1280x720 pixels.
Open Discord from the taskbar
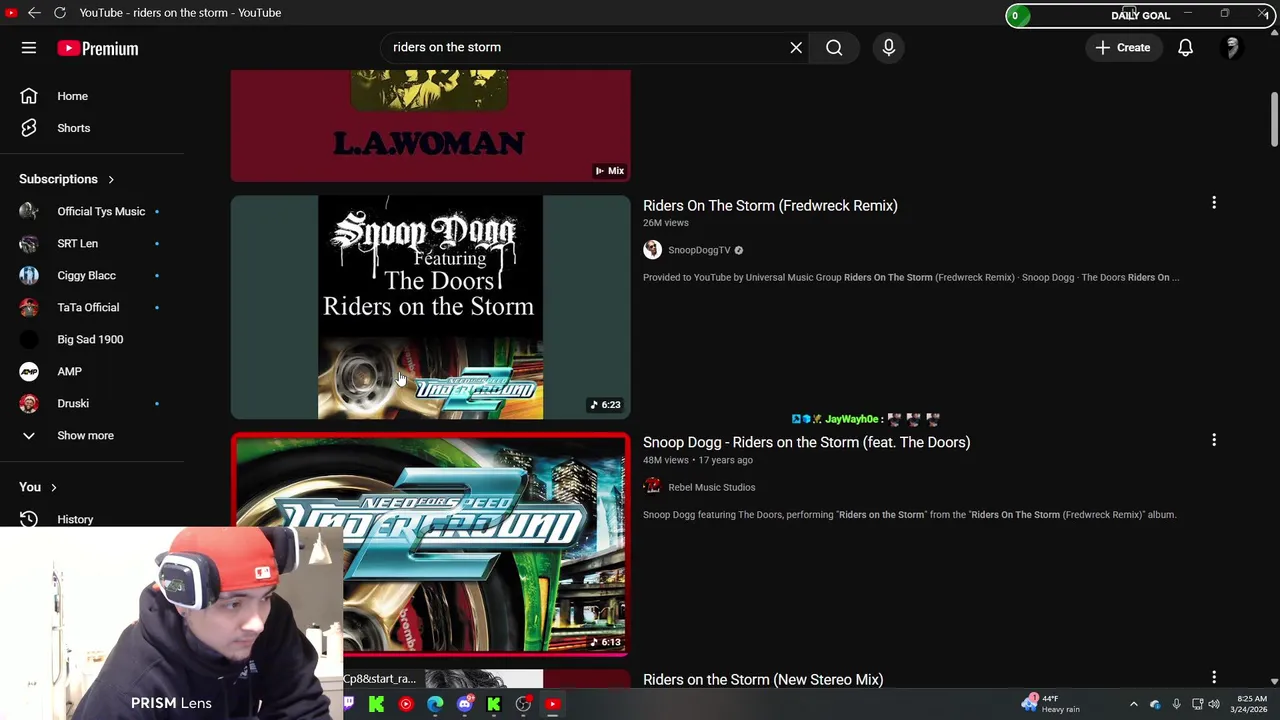click(464, 704)
